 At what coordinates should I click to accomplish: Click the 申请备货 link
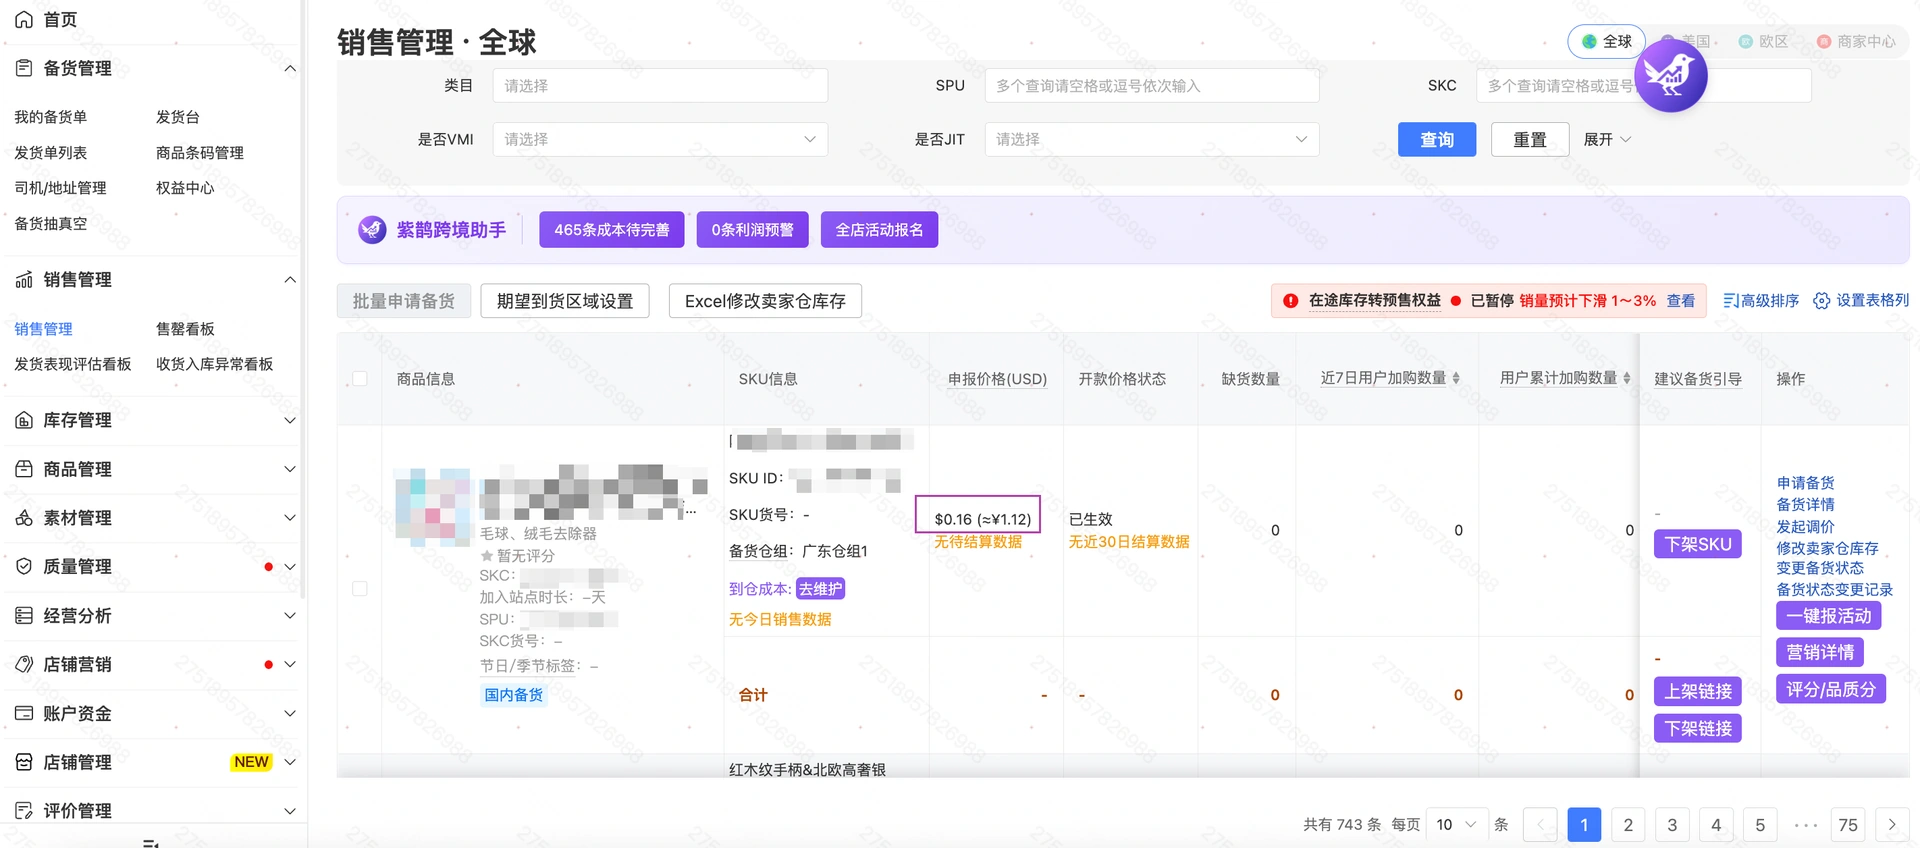[x=1806, y=482]
